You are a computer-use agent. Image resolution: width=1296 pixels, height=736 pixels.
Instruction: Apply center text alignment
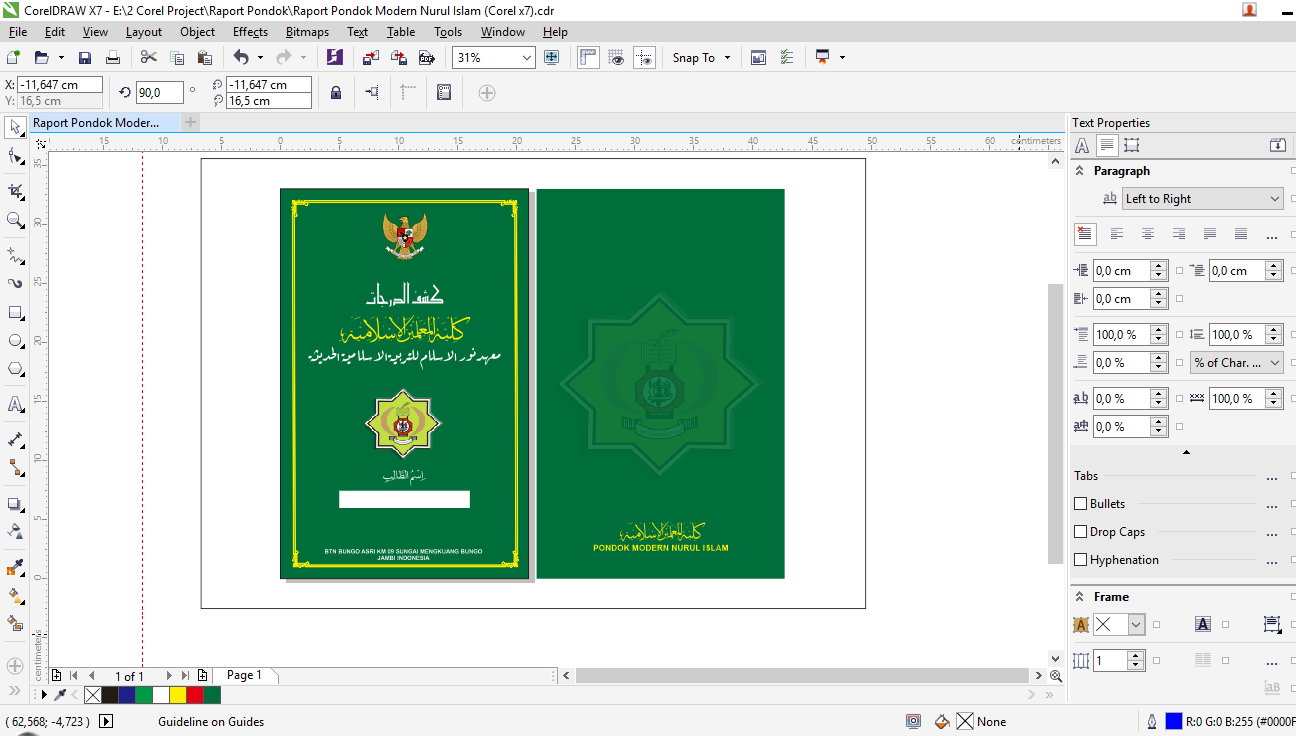[x=1148, y=233]
